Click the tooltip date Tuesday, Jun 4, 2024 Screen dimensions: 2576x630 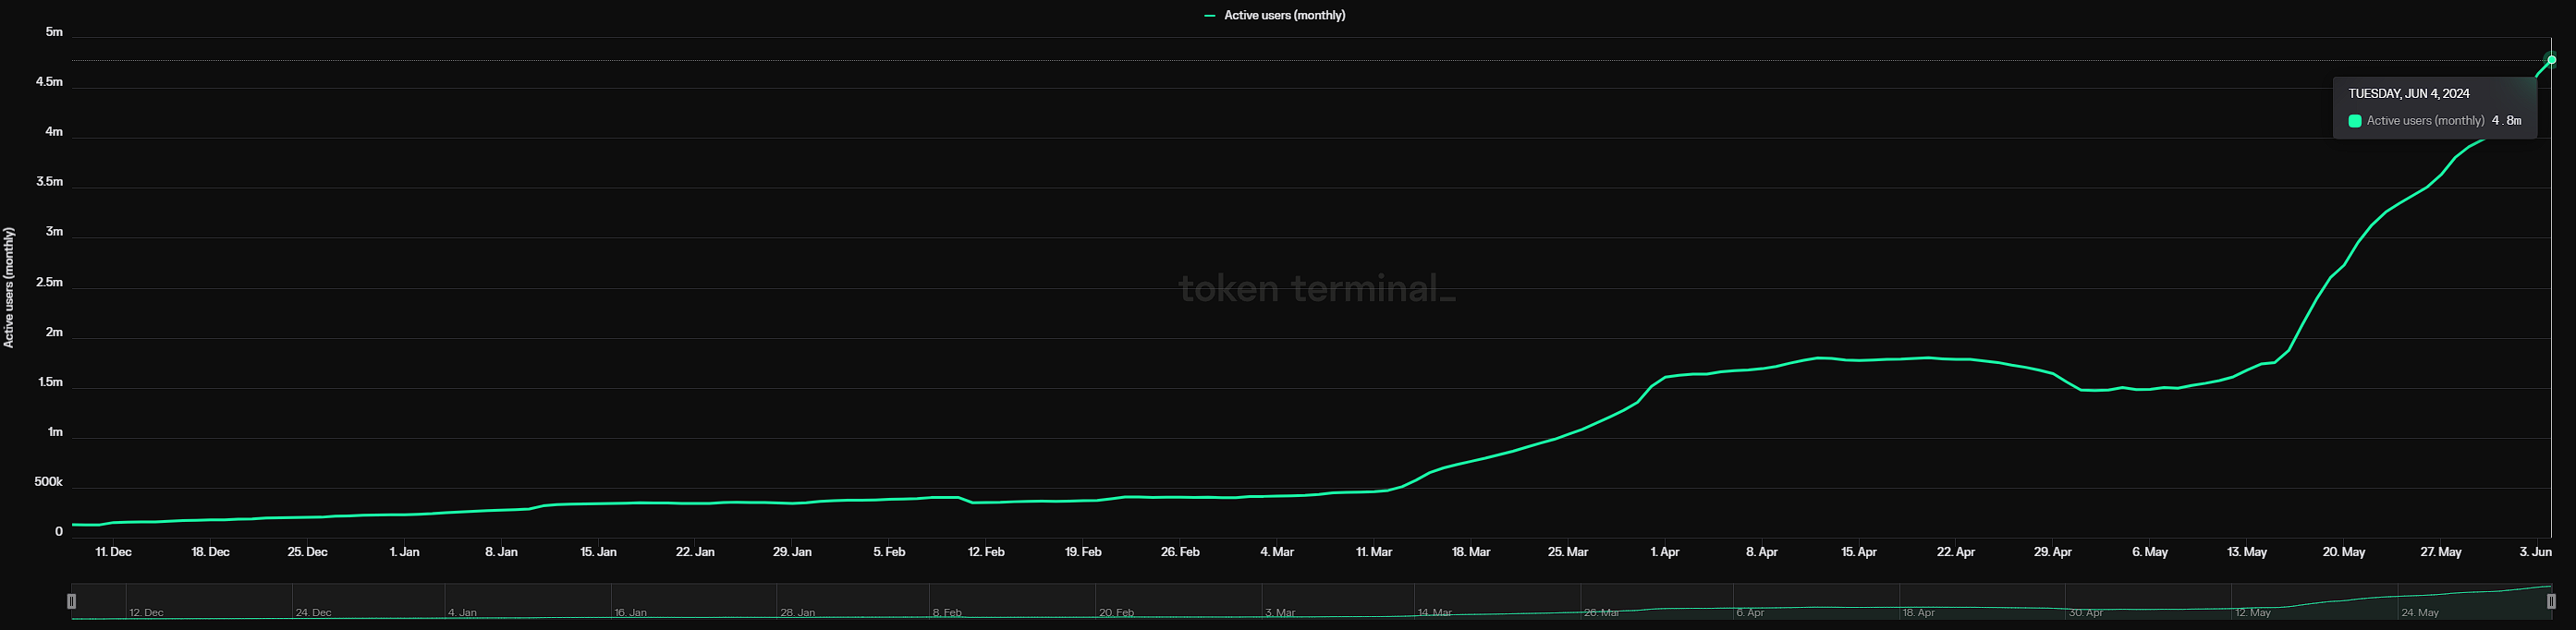pyautogui.click(x=2408, y=93)
